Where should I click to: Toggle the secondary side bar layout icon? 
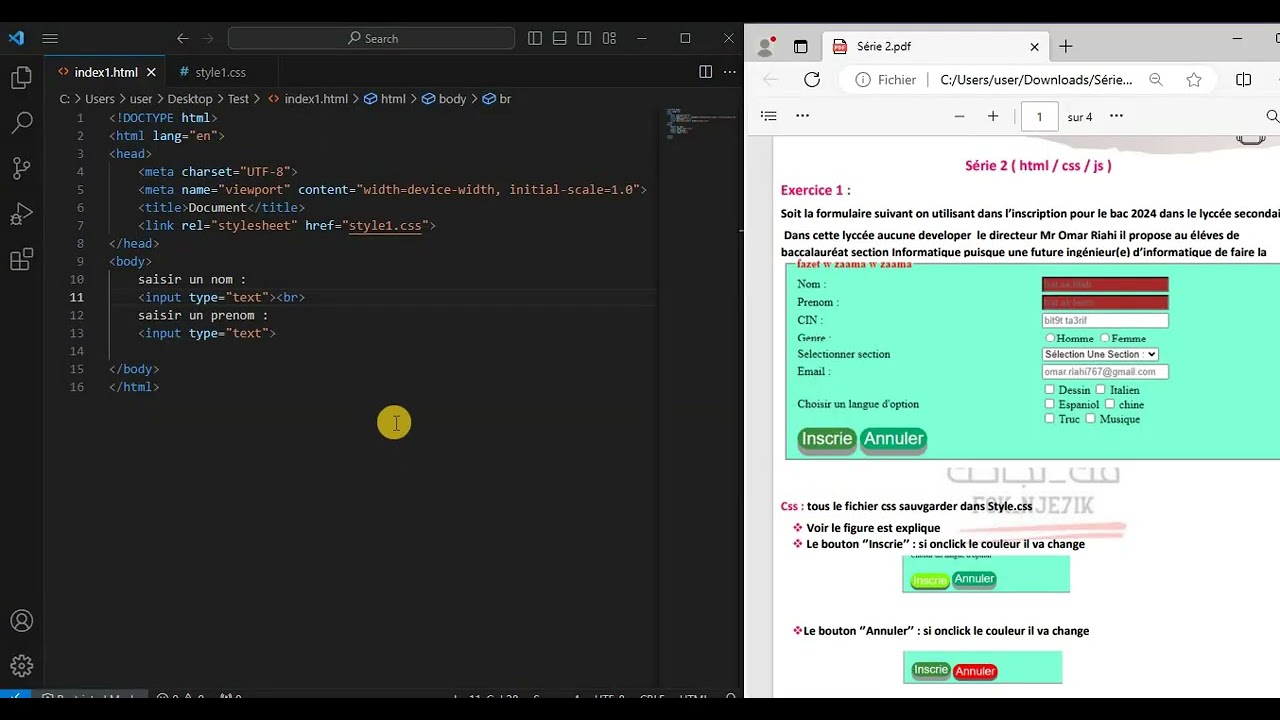[585, 38]
